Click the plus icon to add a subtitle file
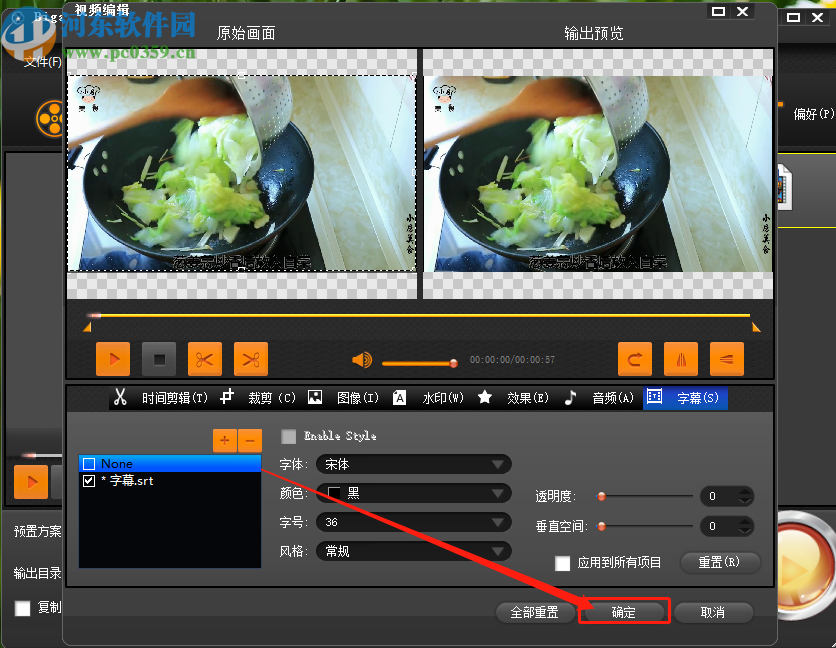The width and height of the screenshot is (836, 648). point(224,440)
